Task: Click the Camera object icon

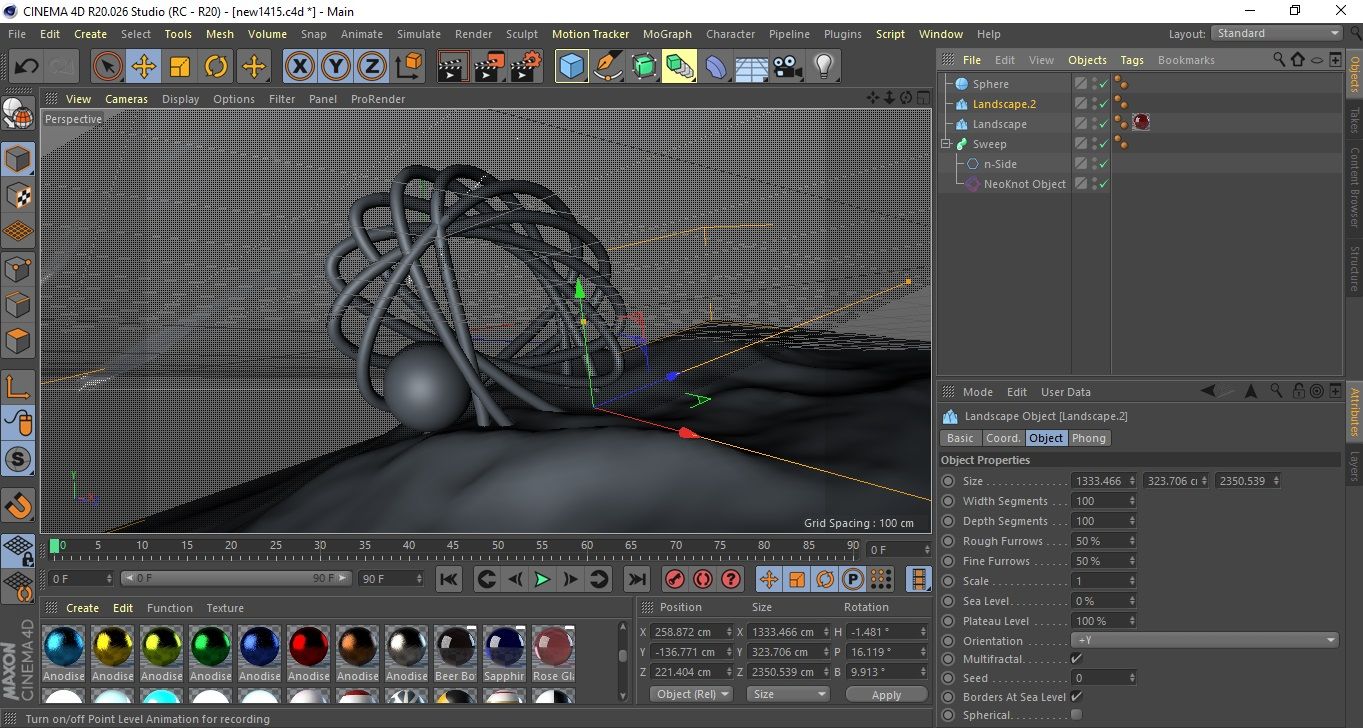Action: coord(787,67)
